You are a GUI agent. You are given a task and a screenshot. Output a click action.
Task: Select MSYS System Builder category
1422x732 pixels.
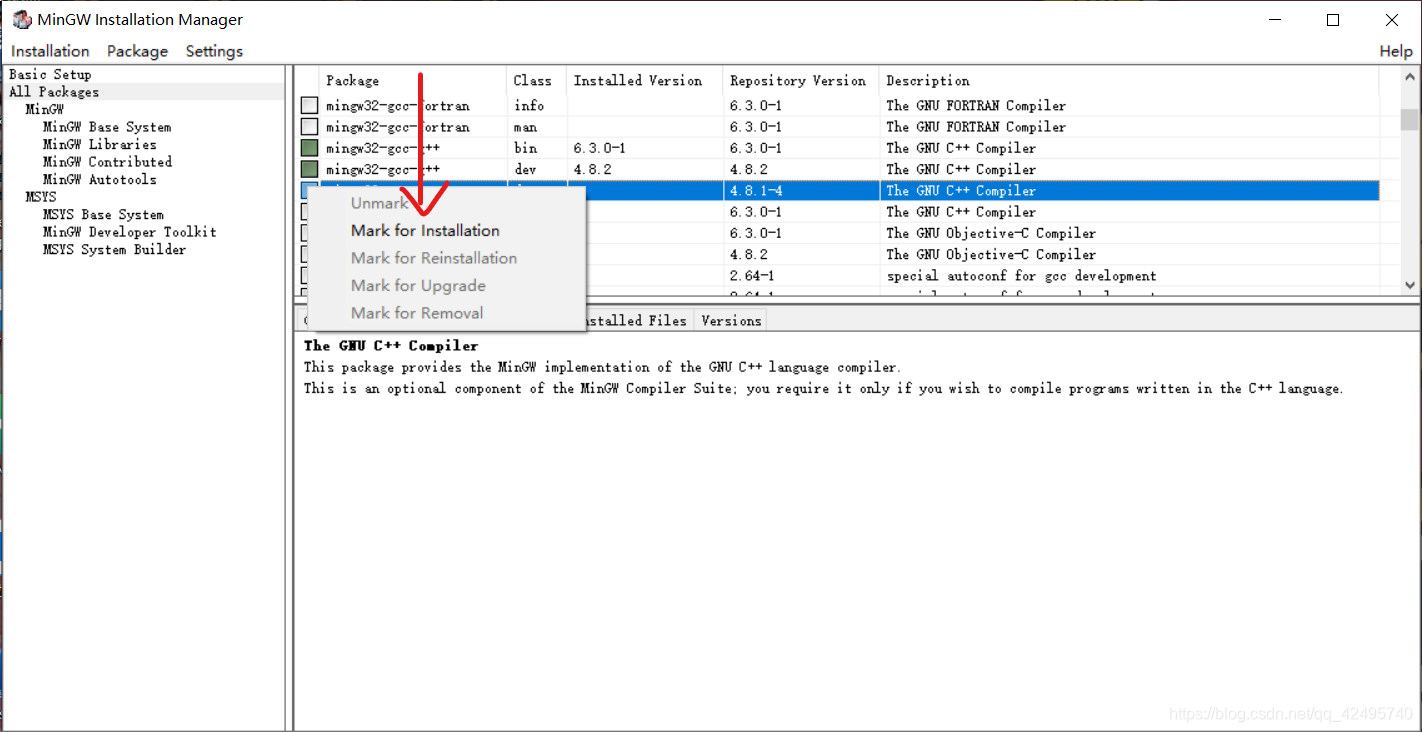click(x=114, y=249)
